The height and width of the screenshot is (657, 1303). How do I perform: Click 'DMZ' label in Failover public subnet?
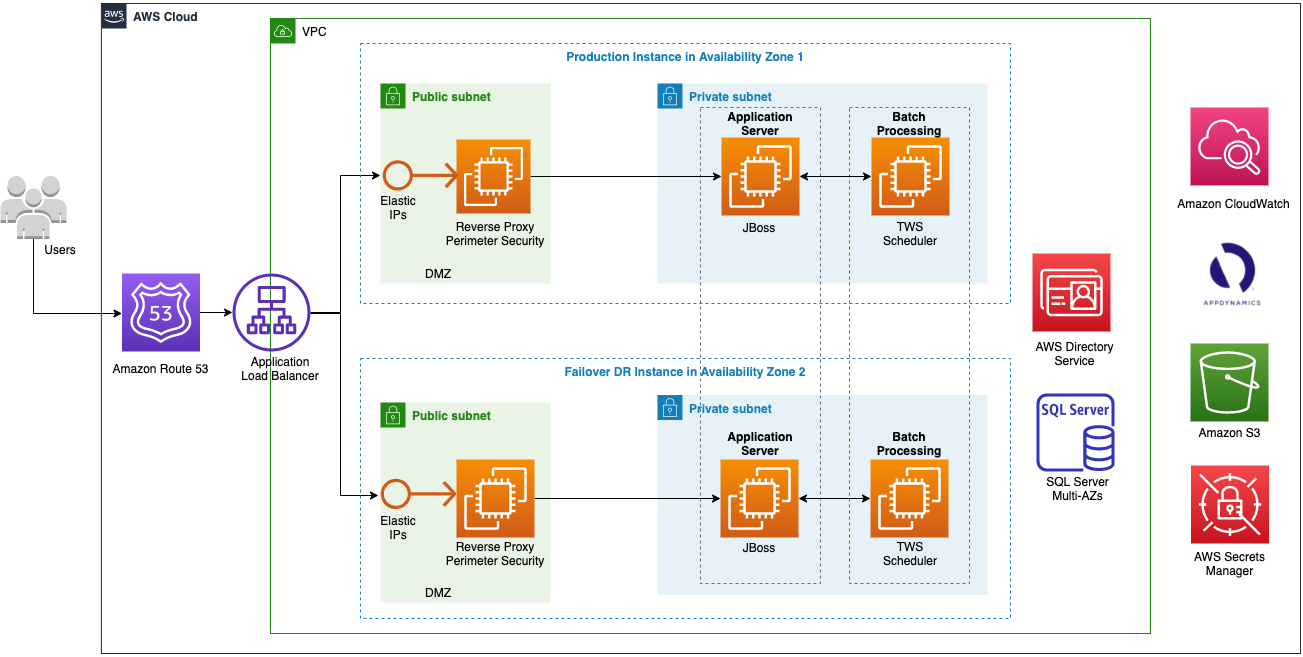[x=438, y=593]
